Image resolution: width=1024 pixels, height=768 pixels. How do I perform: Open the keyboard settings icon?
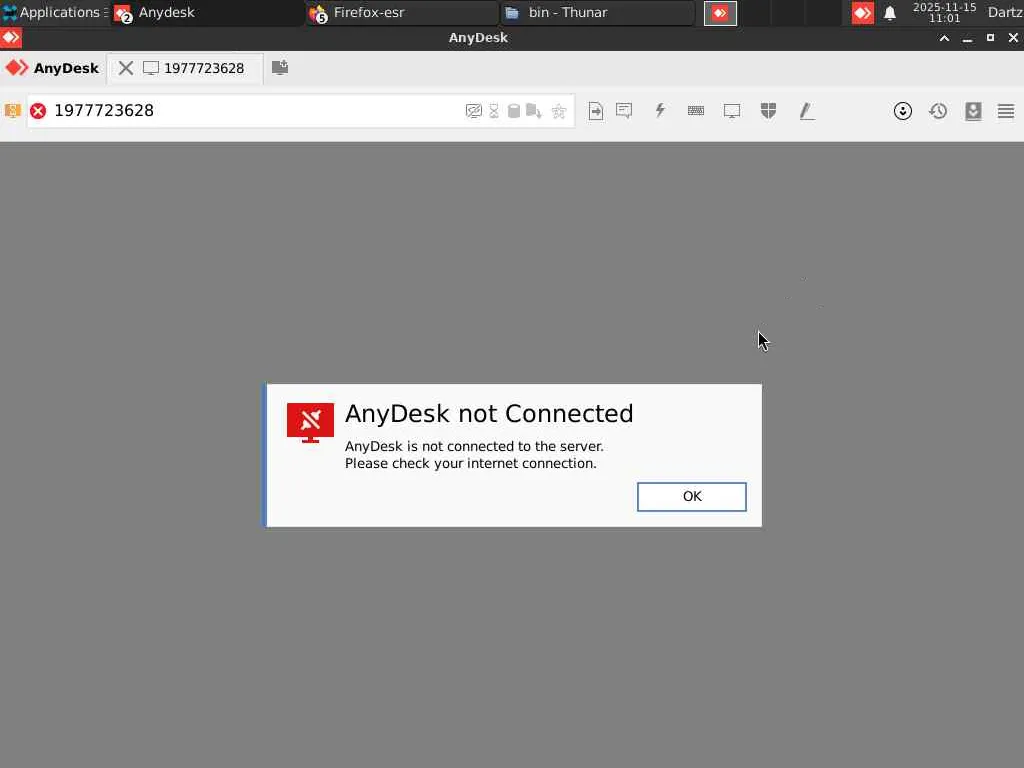pyautogui.click(x=696, y=111)
